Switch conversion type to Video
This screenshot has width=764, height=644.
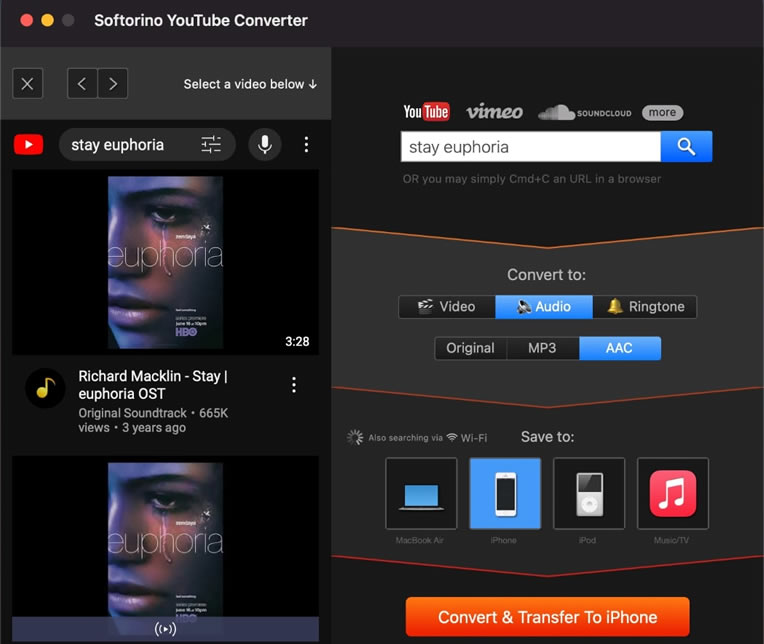pos(447,307)
